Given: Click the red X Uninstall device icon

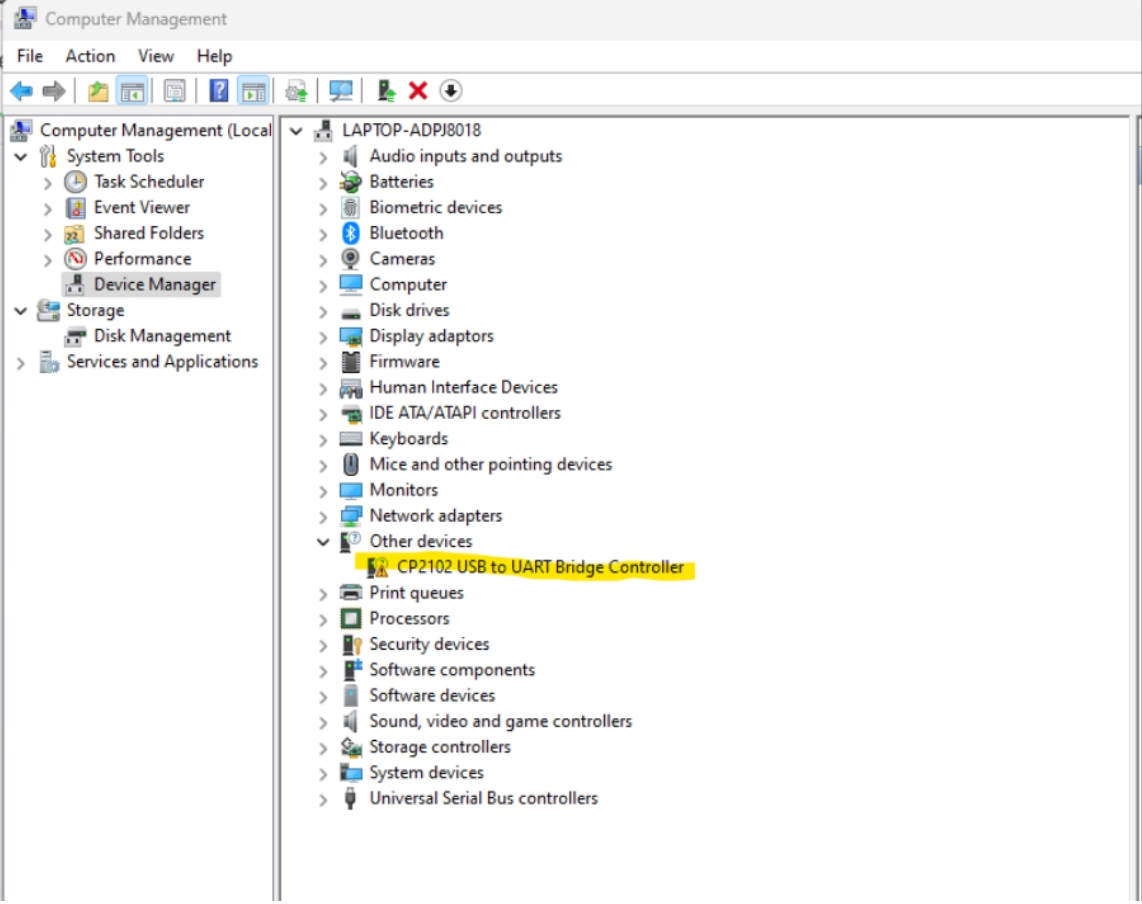Looking at the screenshot, I should coord(418,91).
